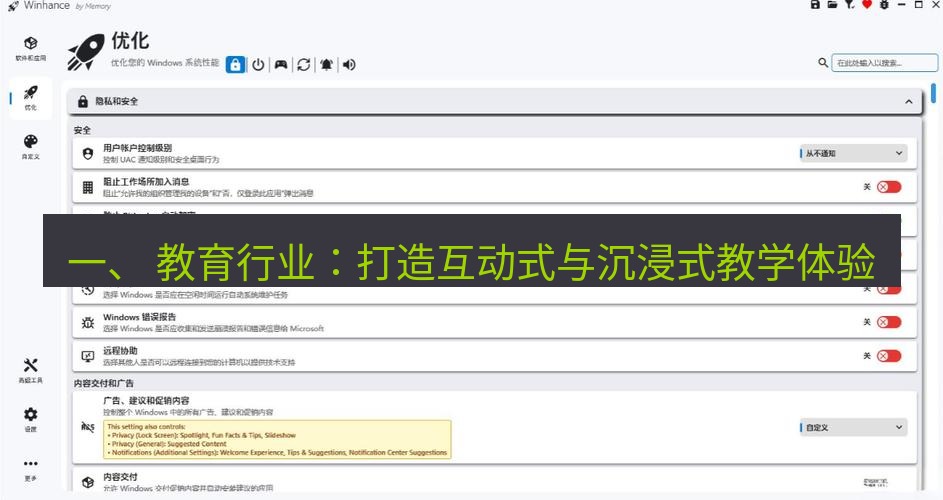
Task: Click the lock icon in 隐私和安全 header
Action: pos(83,102)
